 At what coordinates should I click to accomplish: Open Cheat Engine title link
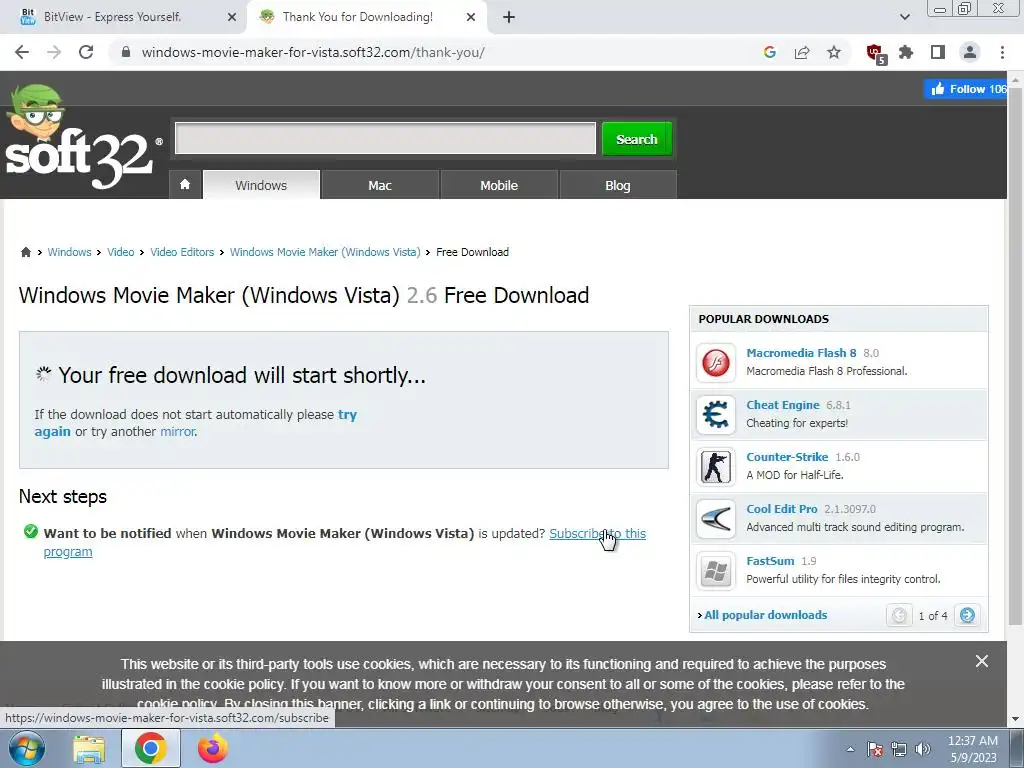pyautogui.click(x=782, y=405)
